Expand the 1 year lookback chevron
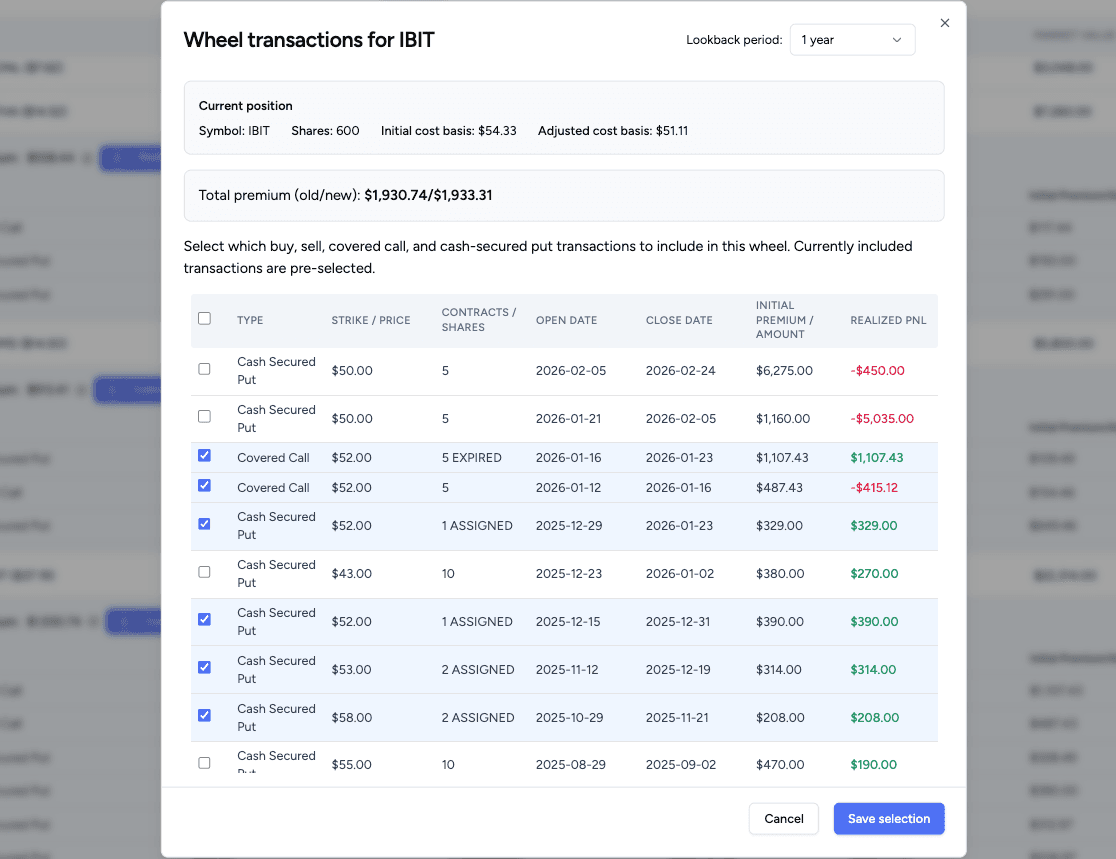The width and height of the screenshot is (1116, 859). [897, 39]
